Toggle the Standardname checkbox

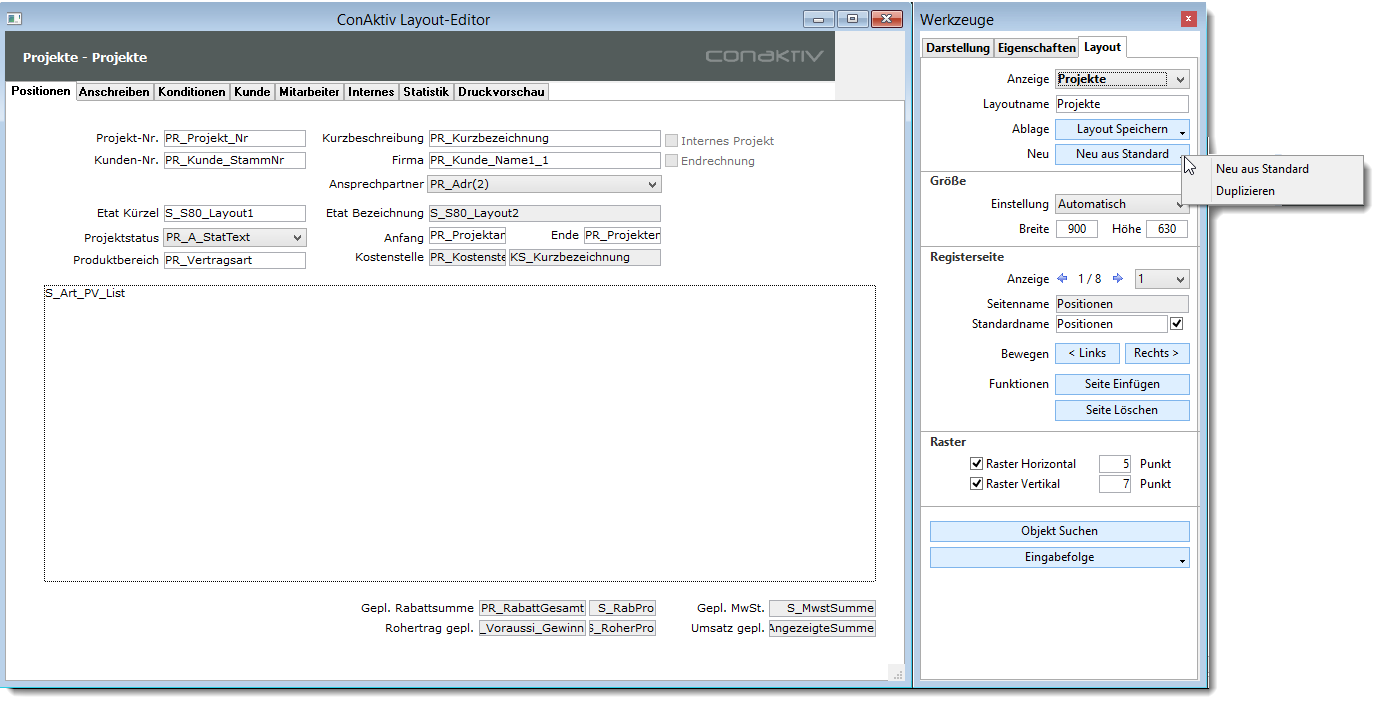tap(1177, 324)
